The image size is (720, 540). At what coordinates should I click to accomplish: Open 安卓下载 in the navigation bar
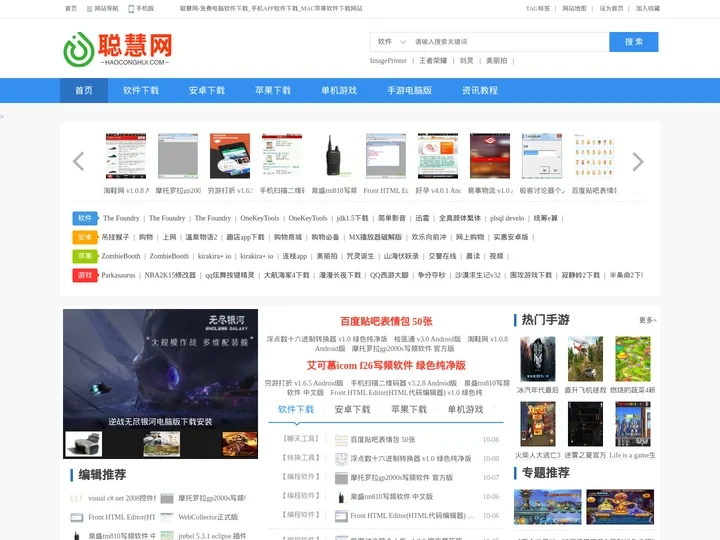click(207, 90)
